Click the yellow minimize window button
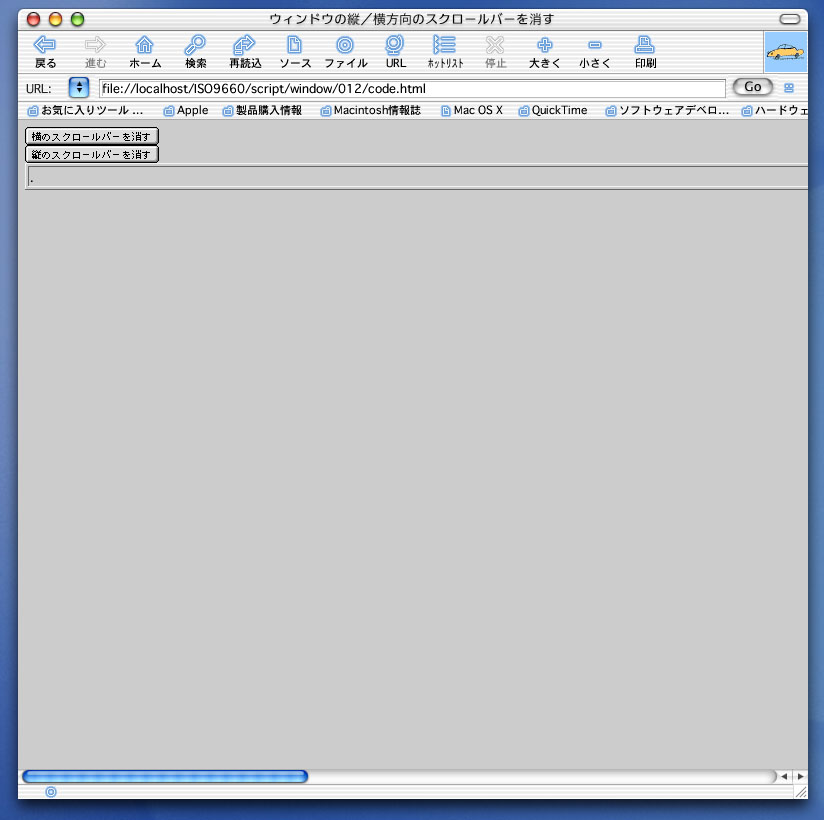The width and height of the screenshot is (824, 820). [55, 19]
